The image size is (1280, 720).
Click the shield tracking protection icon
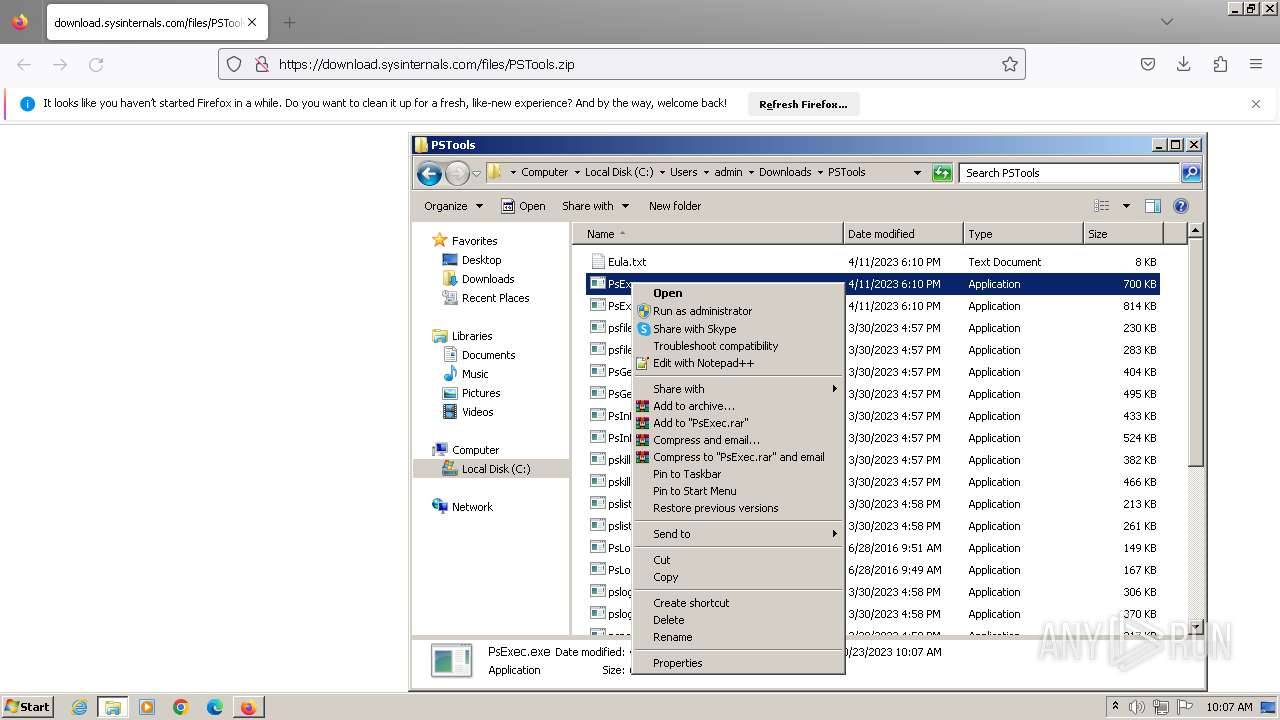click(x=234, y=64)
